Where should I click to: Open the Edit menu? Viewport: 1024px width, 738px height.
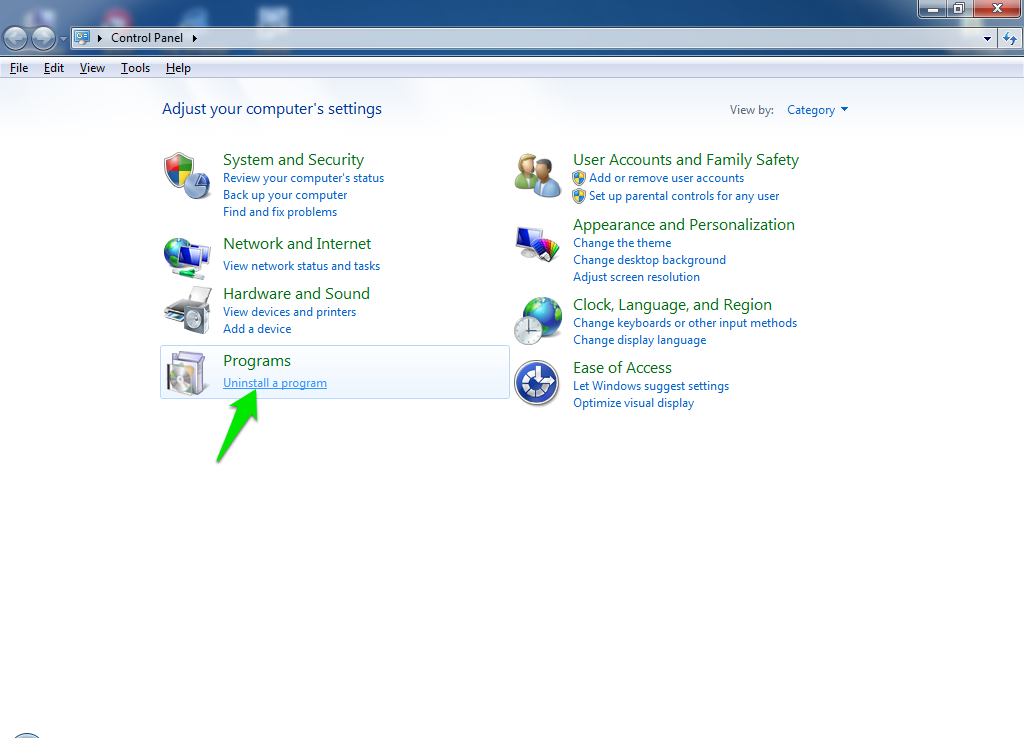click(x=54, y=68)
